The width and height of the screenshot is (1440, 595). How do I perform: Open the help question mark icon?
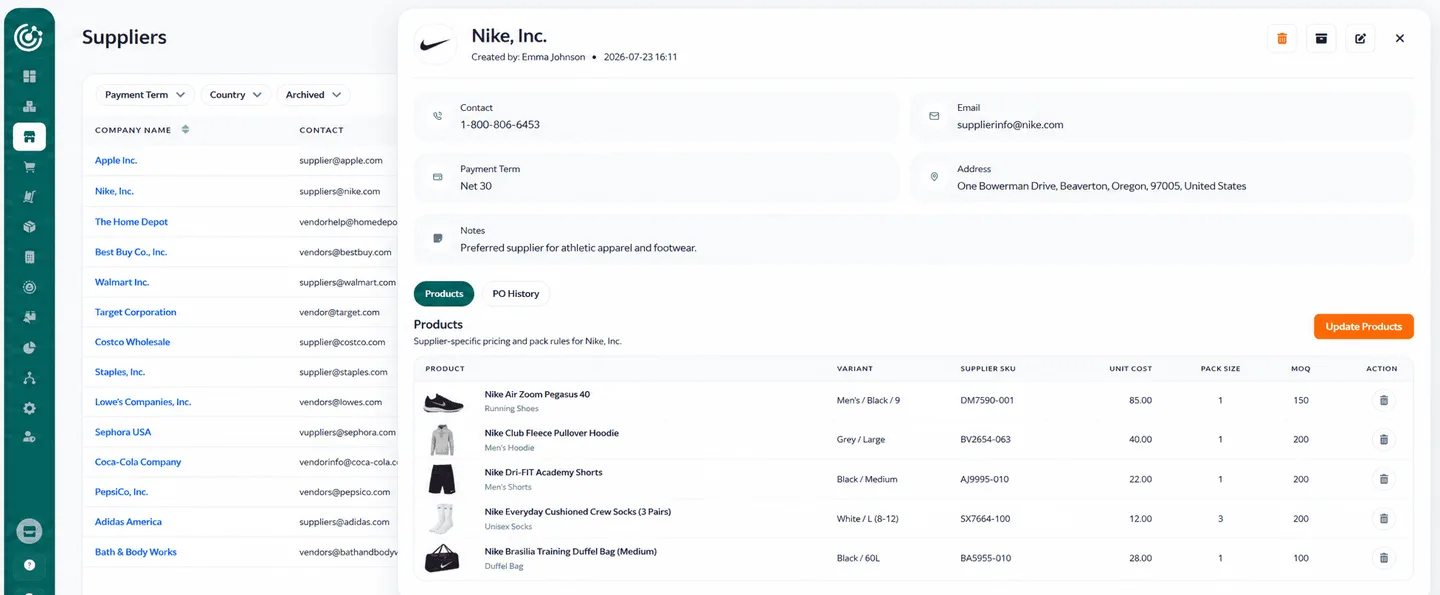click(29, 565)
